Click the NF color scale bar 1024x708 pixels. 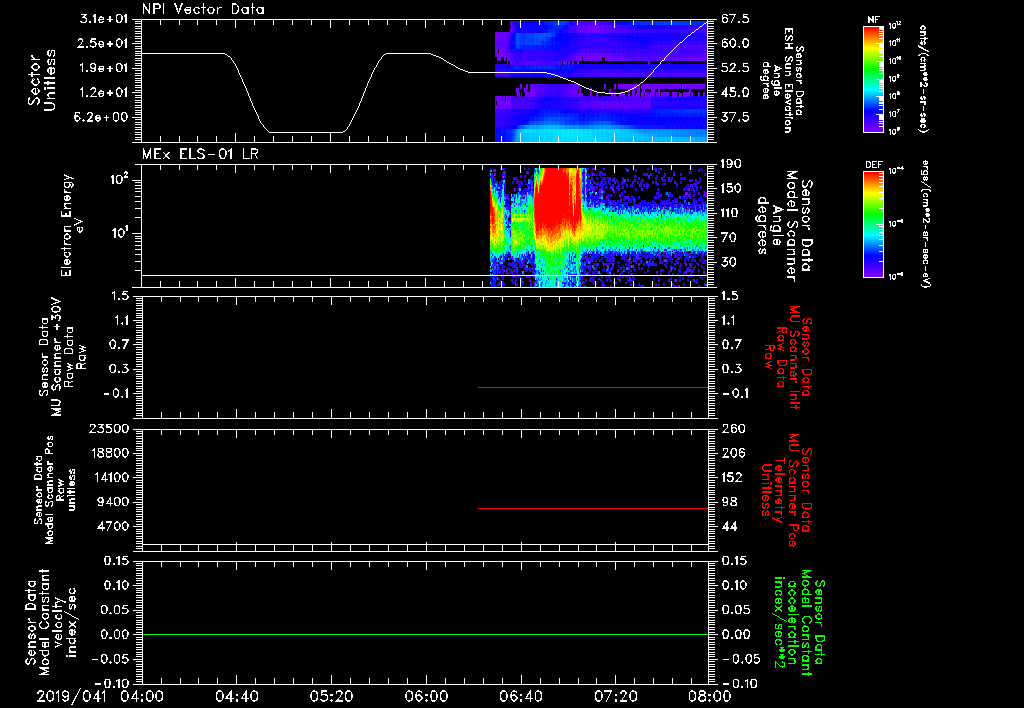click(874, 79)
